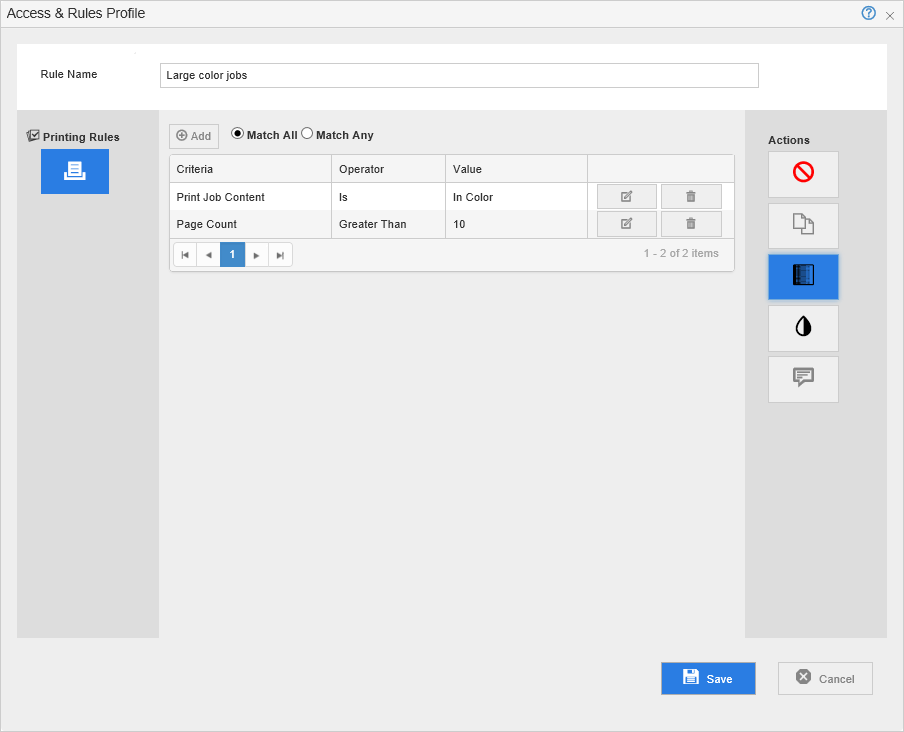Viewport: 904px width, 732px height.
Task: Click the Operator column header
Action: [x=388, y=169]
